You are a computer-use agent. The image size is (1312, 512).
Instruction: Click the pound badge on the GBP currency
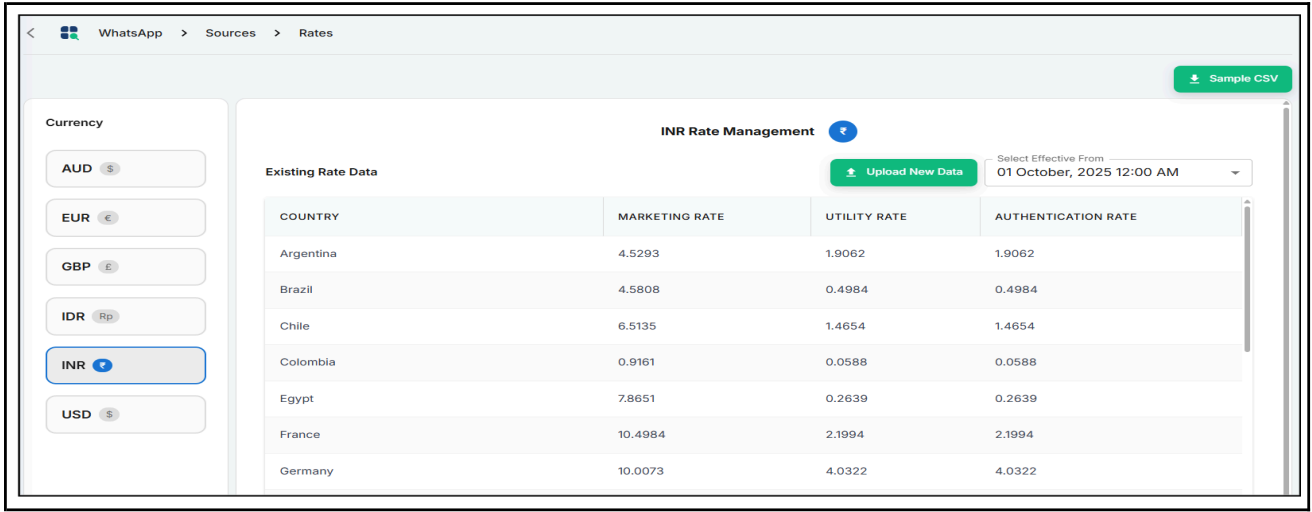(x=108, y=267)
